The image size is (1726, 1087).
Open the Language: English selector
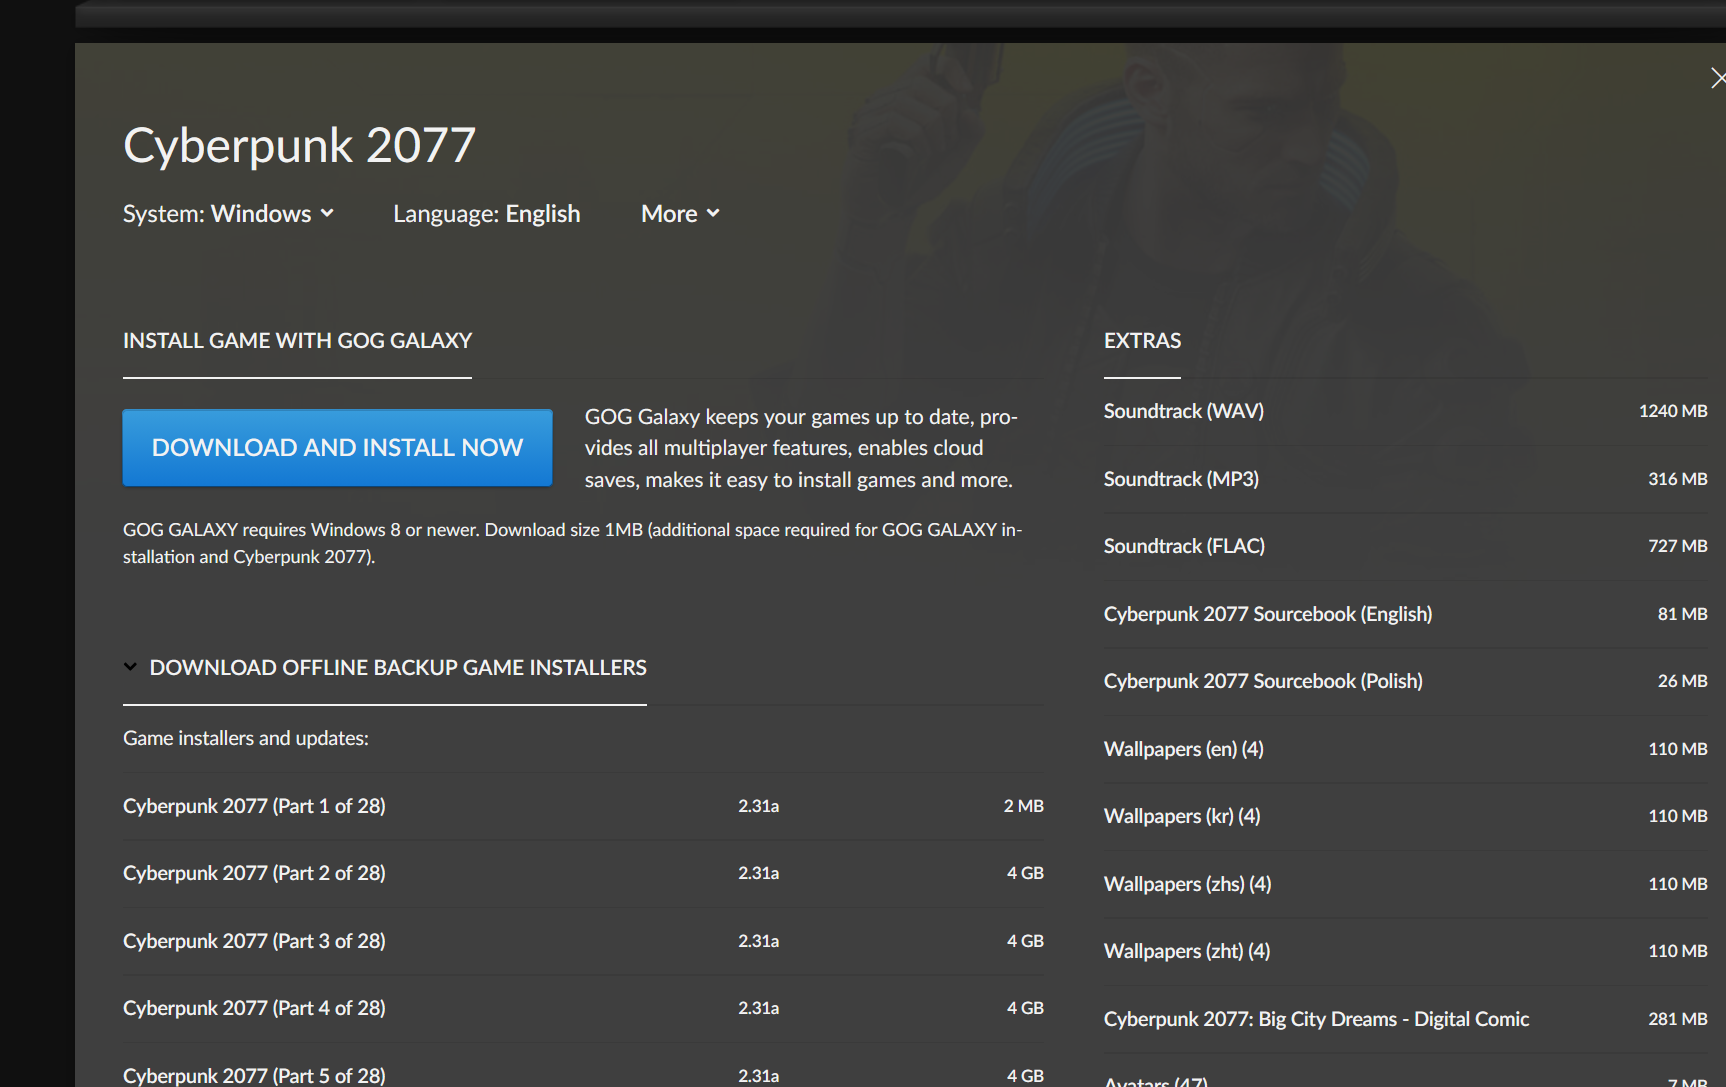tap(486, 214)
